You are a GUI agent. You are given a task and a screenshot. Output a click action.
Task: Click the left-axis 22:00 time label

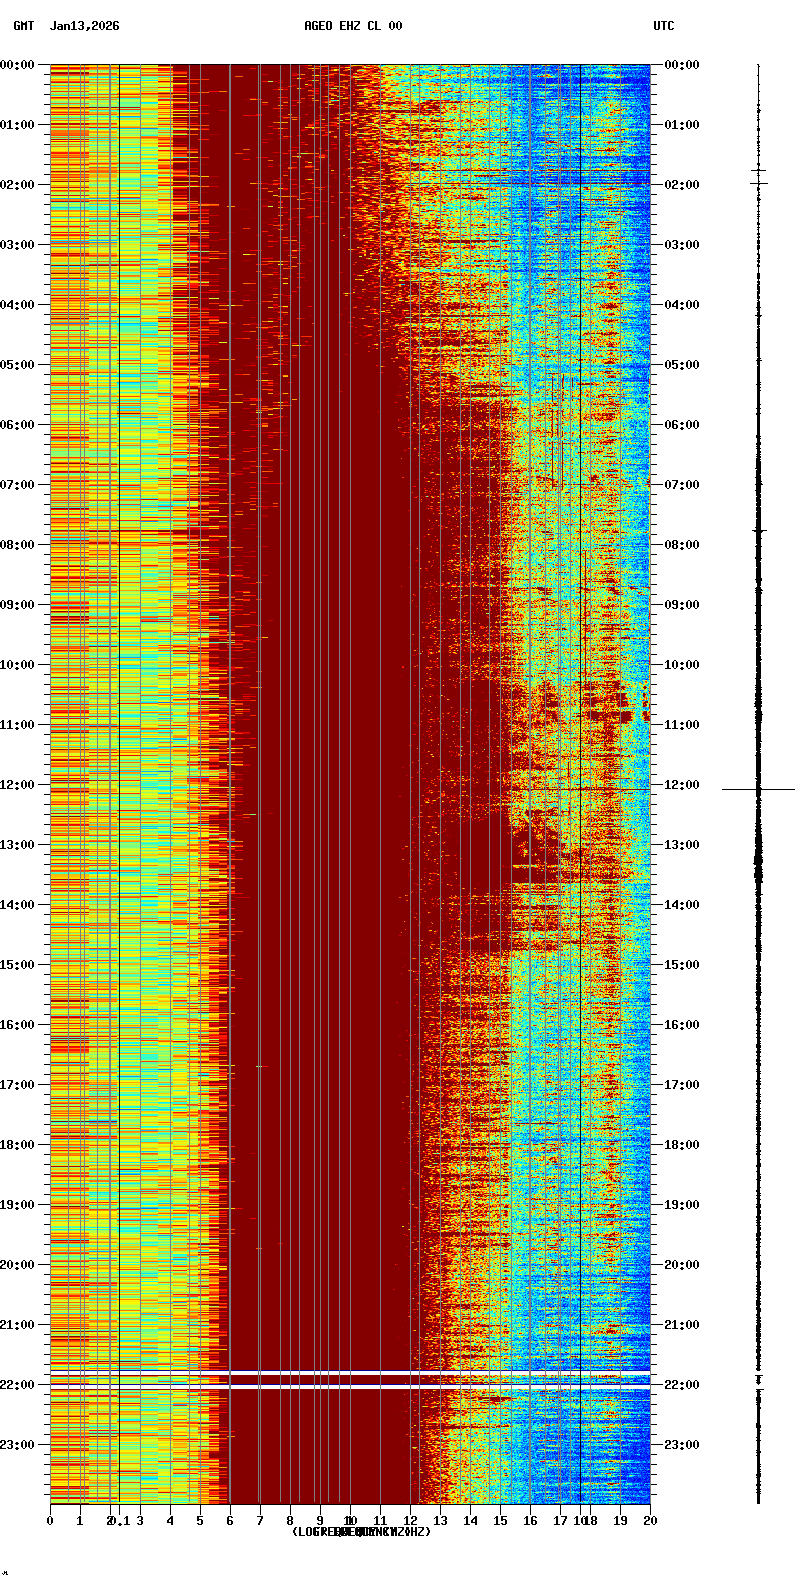[x=17, y=1385]
